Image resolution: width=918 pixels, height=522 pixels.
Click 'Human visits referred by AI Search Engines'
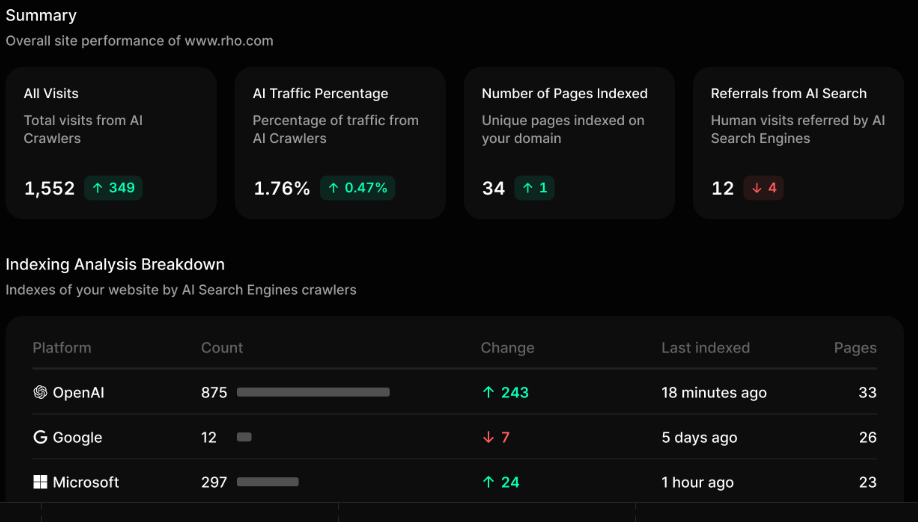pos(798,129)
